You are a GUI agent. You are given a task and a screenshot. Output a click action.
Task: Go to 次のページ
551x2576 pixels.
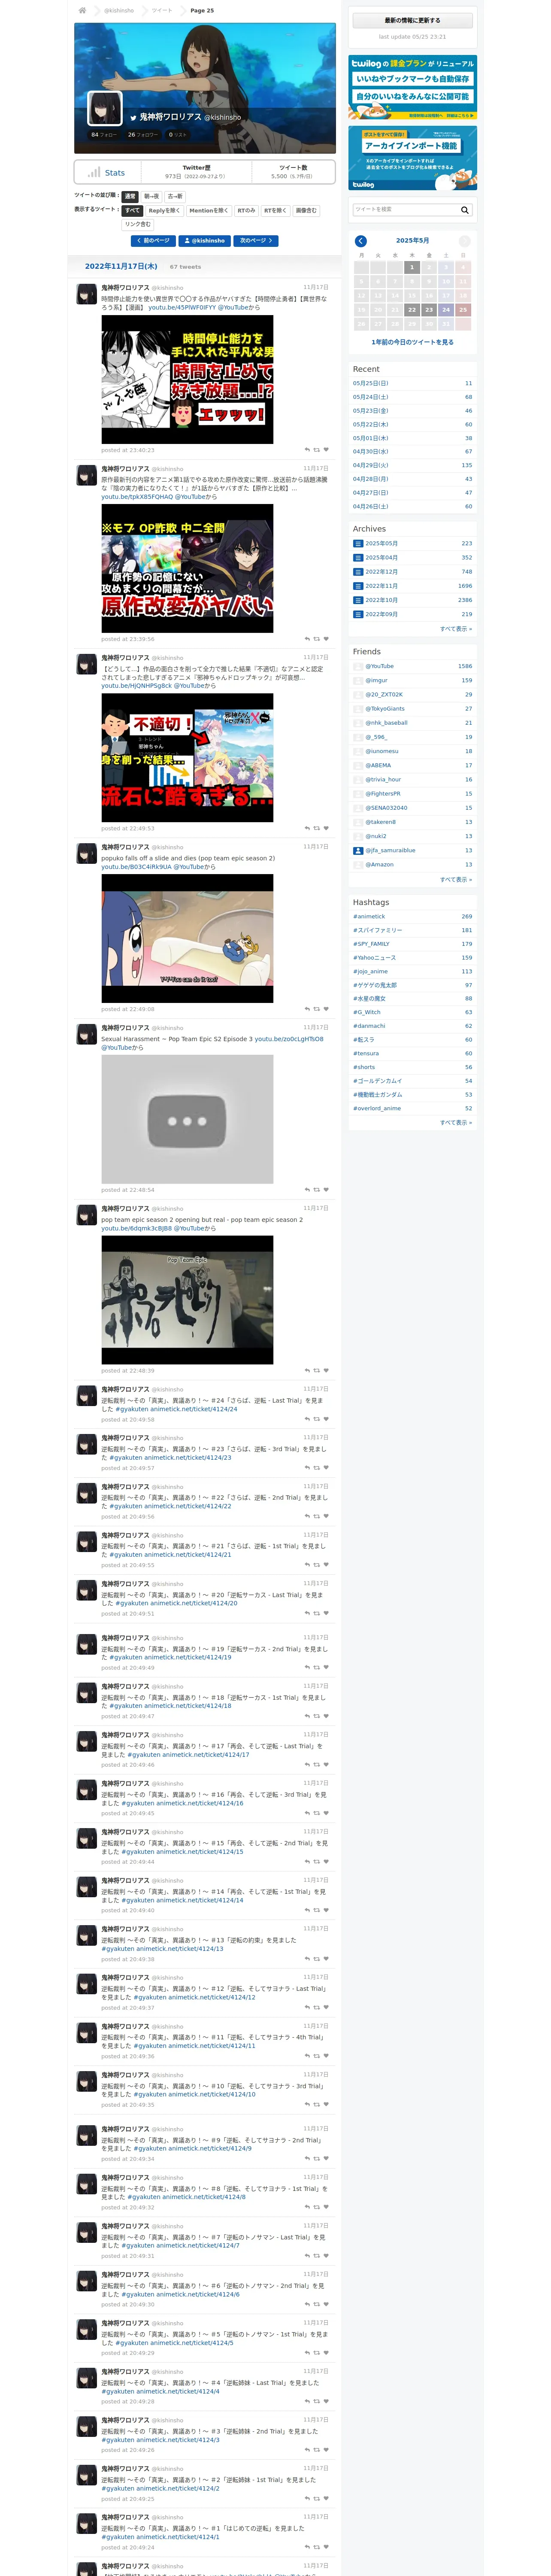coord(256,241)
